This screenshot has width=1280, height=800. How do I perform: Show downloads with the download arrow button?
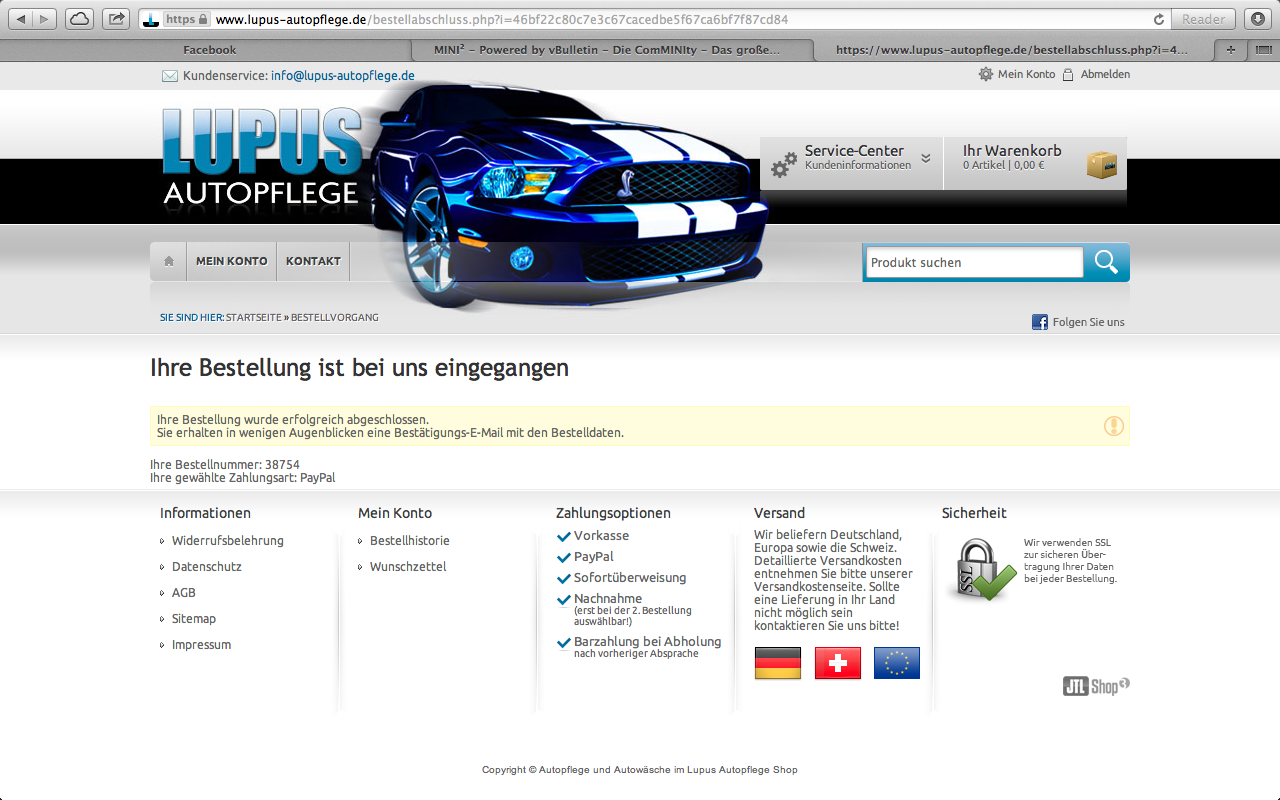(x=1258, y=19)
